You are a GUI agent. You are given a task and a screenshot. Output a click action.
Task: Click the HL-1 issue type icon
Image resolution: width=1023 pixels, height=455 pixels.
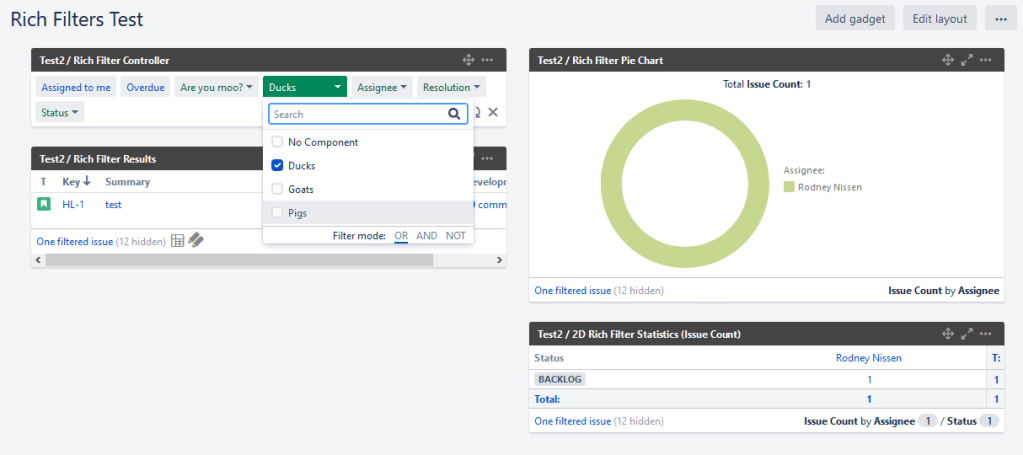(x=44, y=205)
